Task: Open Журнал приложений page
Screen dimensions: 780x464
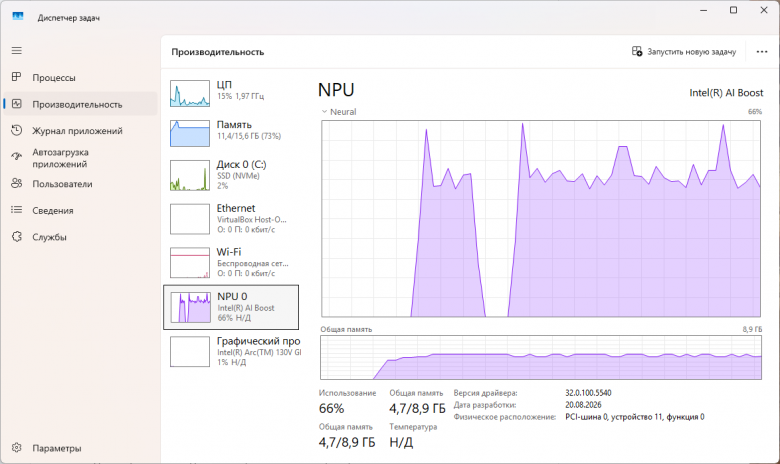Action: click(x=80, y=131)
